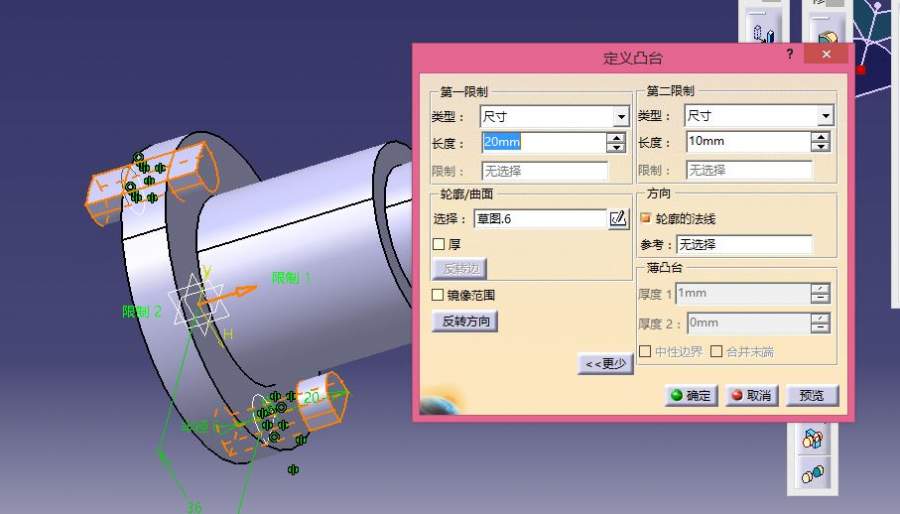Image resolution: width=900 pixels, height=514 pixels.
Task: Confirm pad with 确定 button
Action: pyautogui.click(x=692, y=395)
